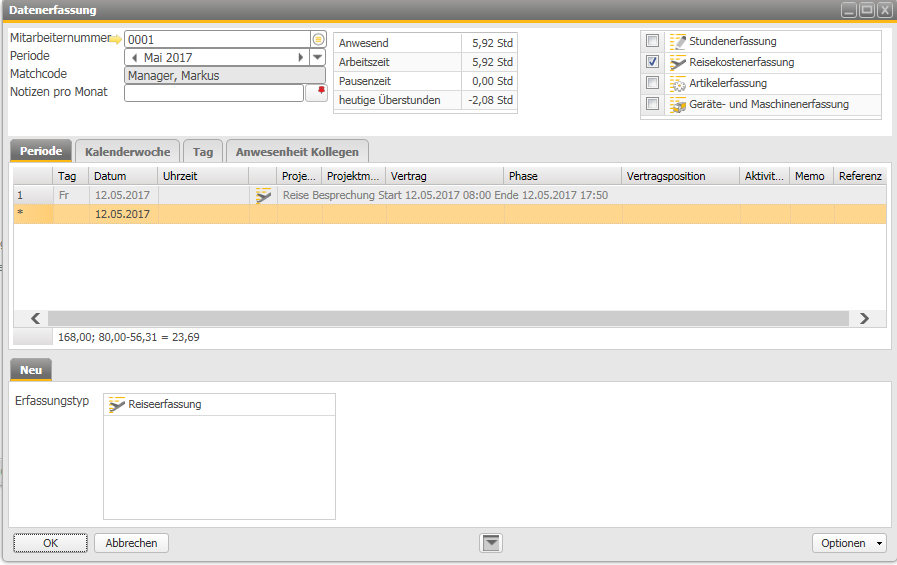This screenshot has width=897, height=565.
Task: Click the travel icon in row 1
Action: point(263,196)
